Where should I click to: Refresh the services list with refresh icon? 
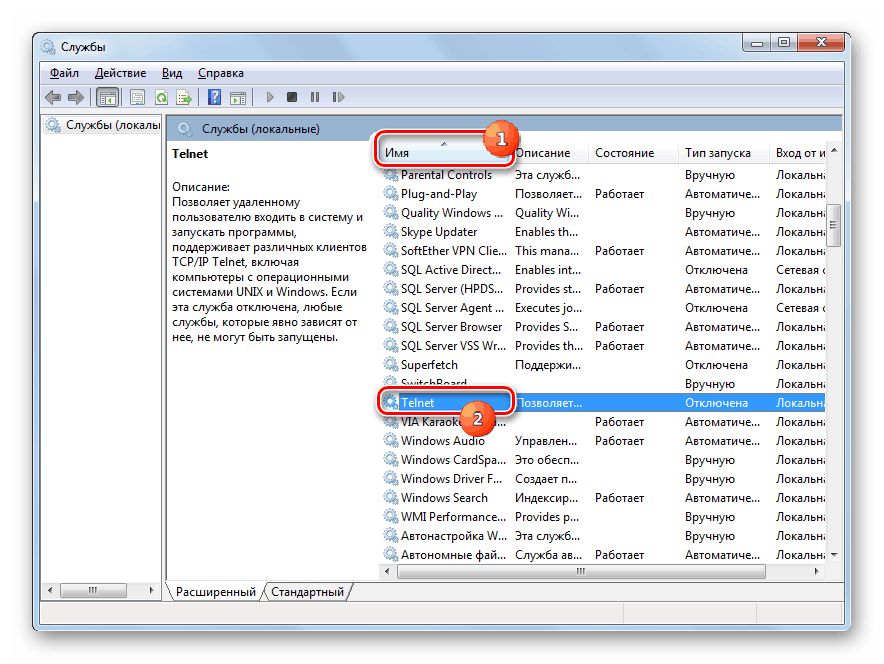coord(161,97)
